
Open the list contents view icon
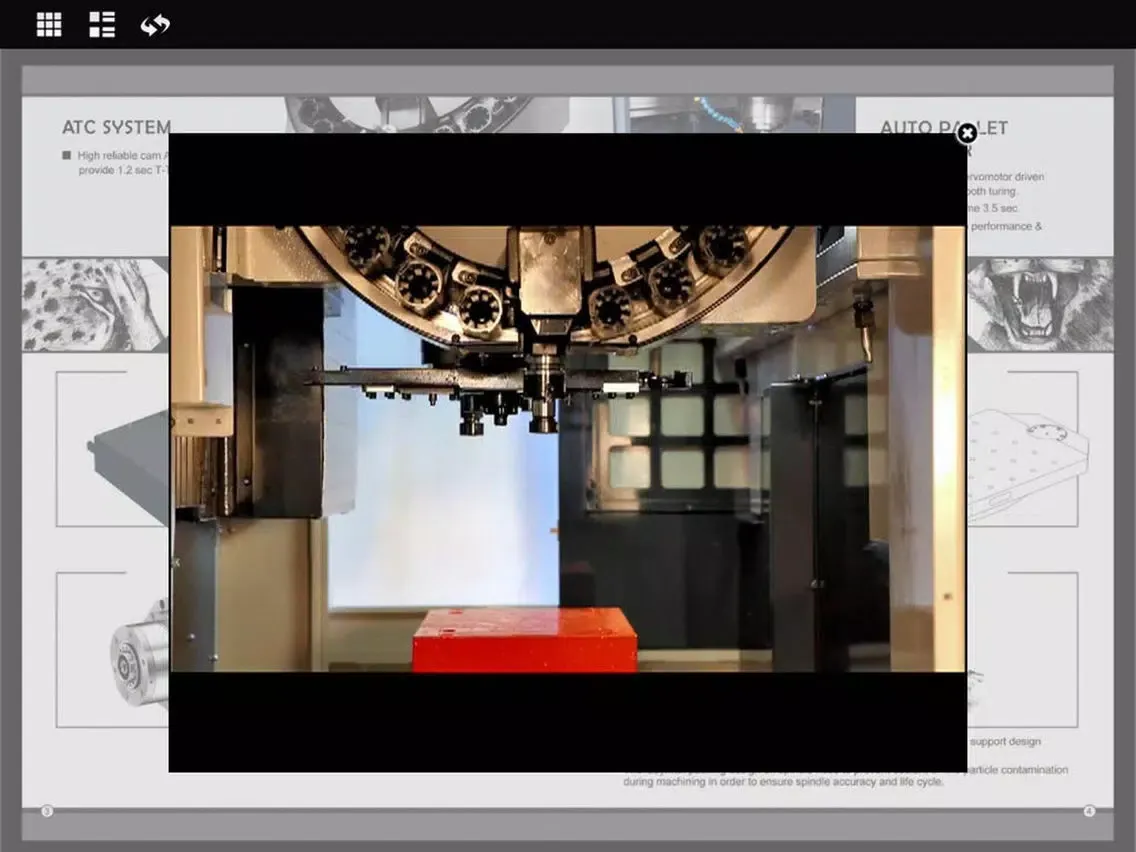[x=102, y=24]
